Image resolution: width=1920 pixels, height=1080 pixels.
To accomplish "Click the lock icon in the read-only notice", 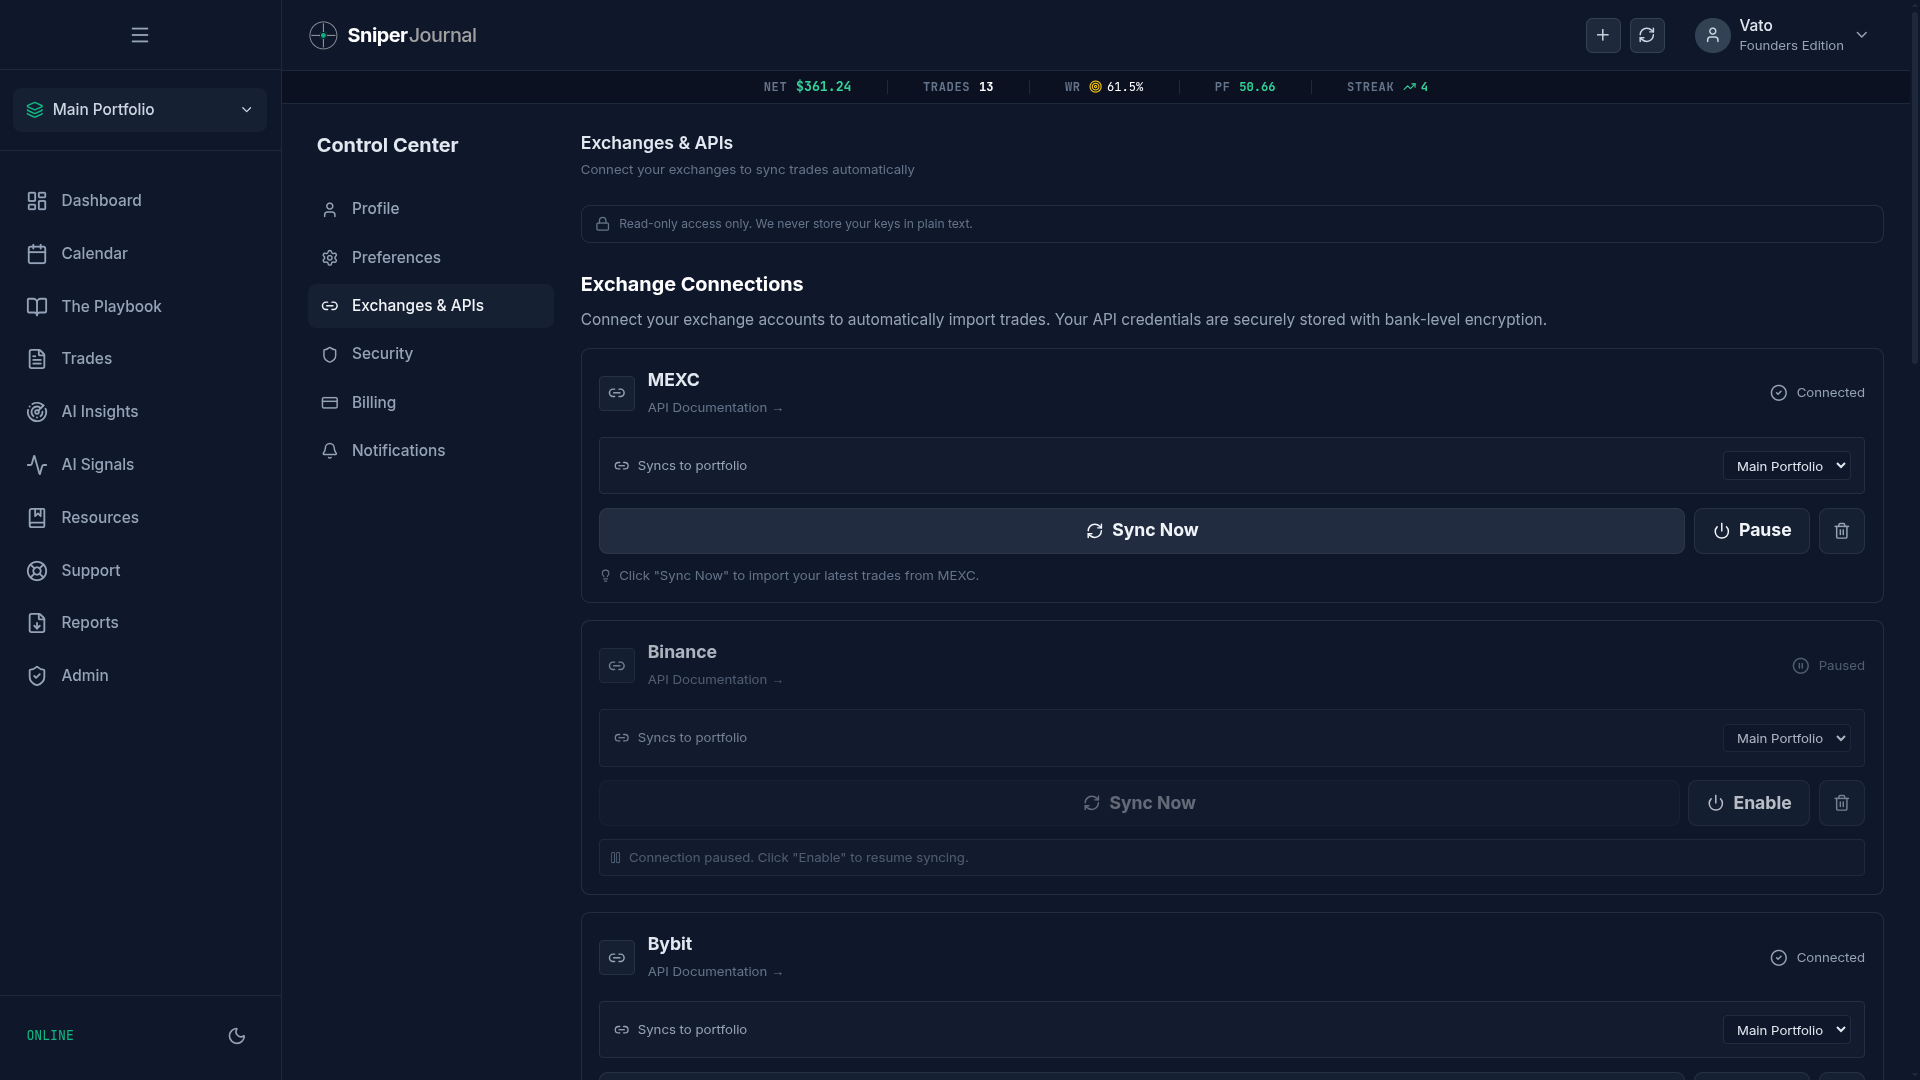I will 603,224.
